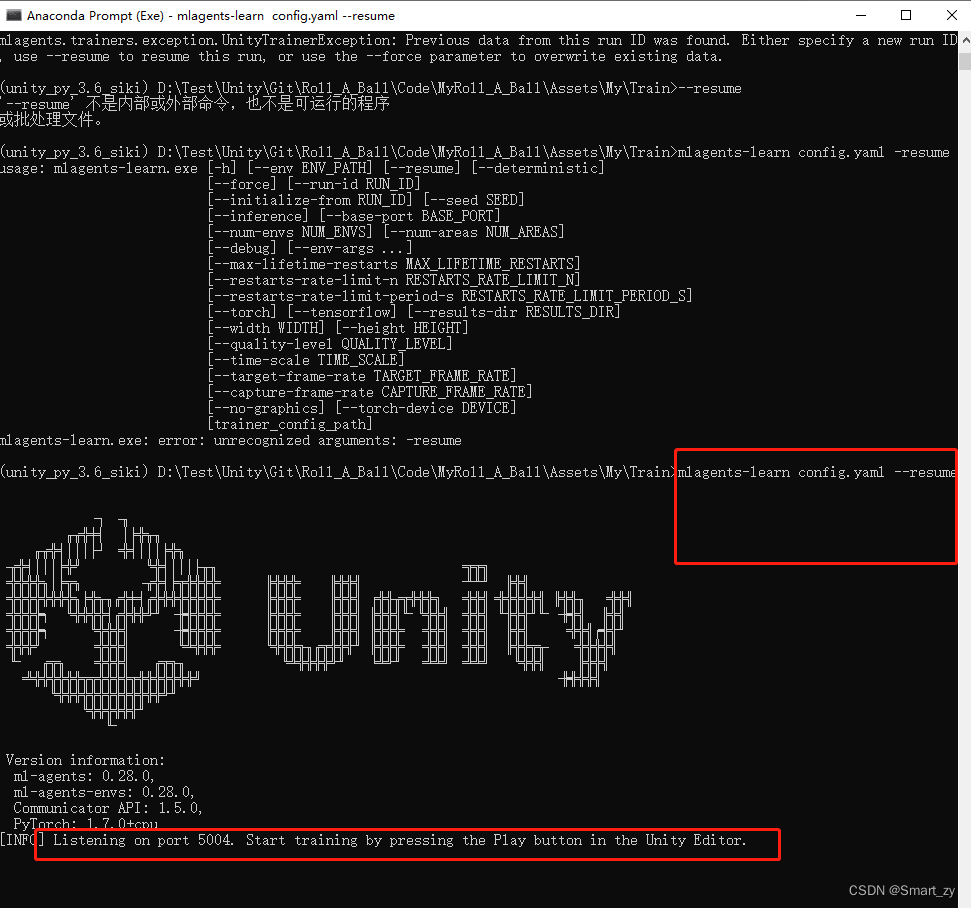The image size is (971, 908).
Task: Click the 'Communicator API: 1.5.0' line
Action: coord(105,808)
